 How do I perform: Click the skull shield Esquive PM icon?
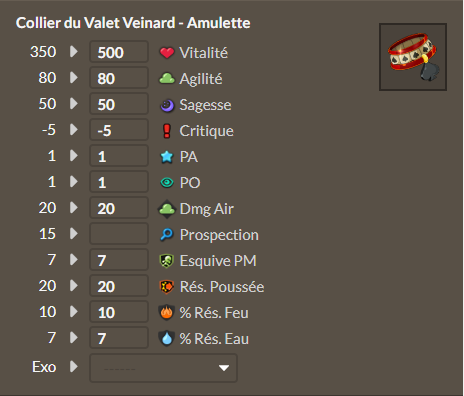click(167, 261)
